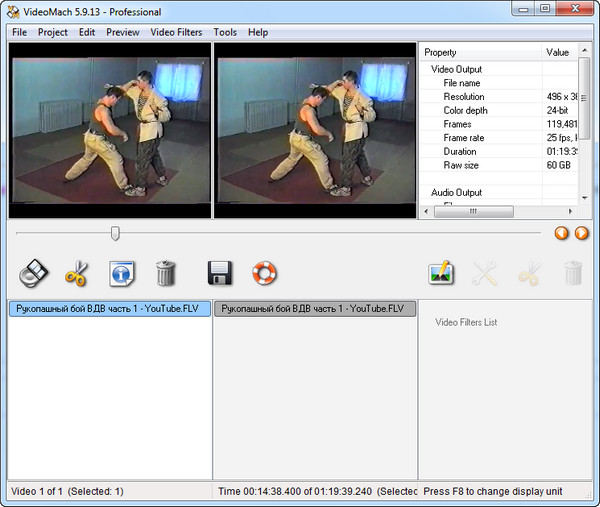The height and width of the screenshot is (507, 600).
Task: Open the Video Filters menu
Action: (x=176, y=32)
